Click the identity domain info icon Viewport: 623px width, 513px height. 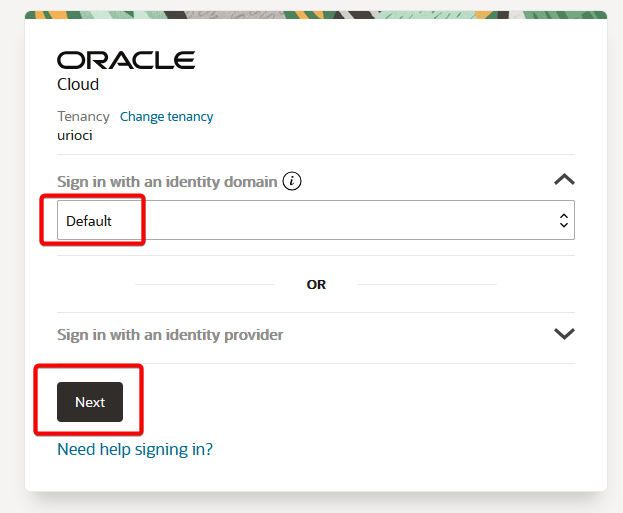(292, 181)
